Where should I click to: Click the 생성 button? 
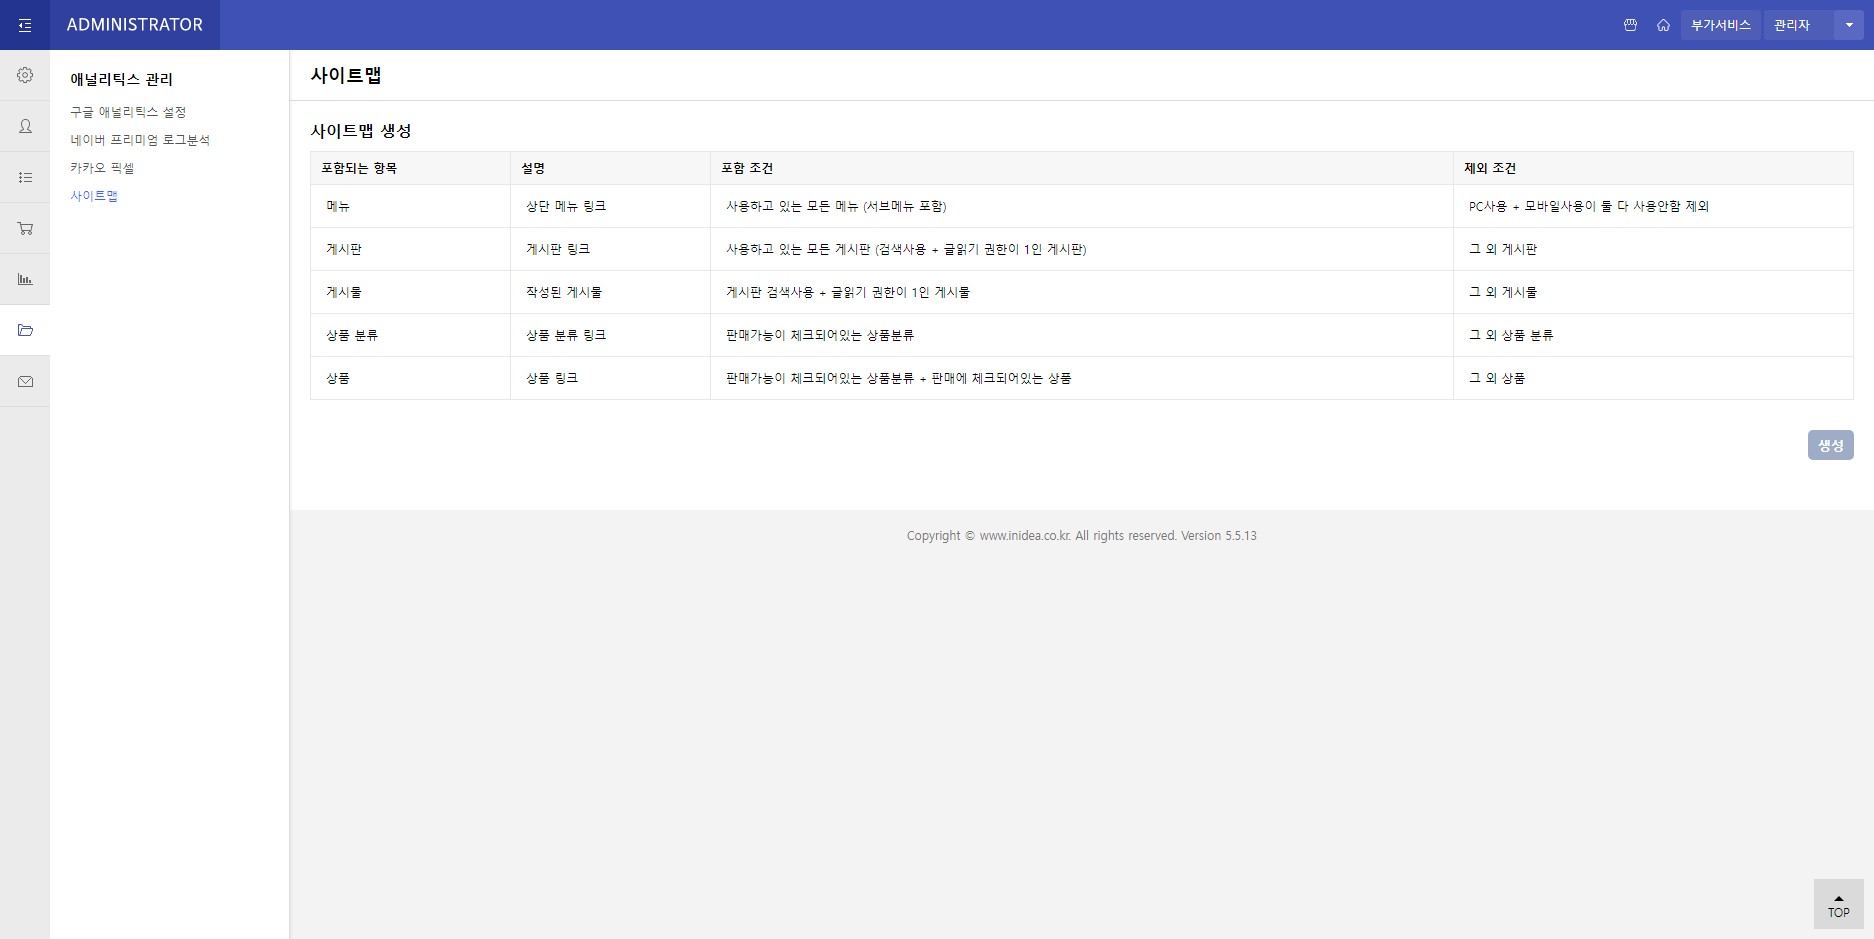[x=1830, y=445]
